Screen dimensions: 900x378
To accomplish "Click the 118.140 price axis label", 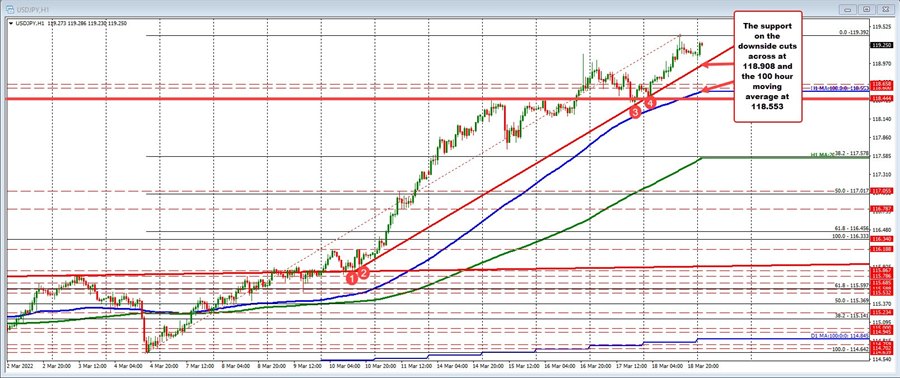I will pyautogui.click(x=882, y=119).
